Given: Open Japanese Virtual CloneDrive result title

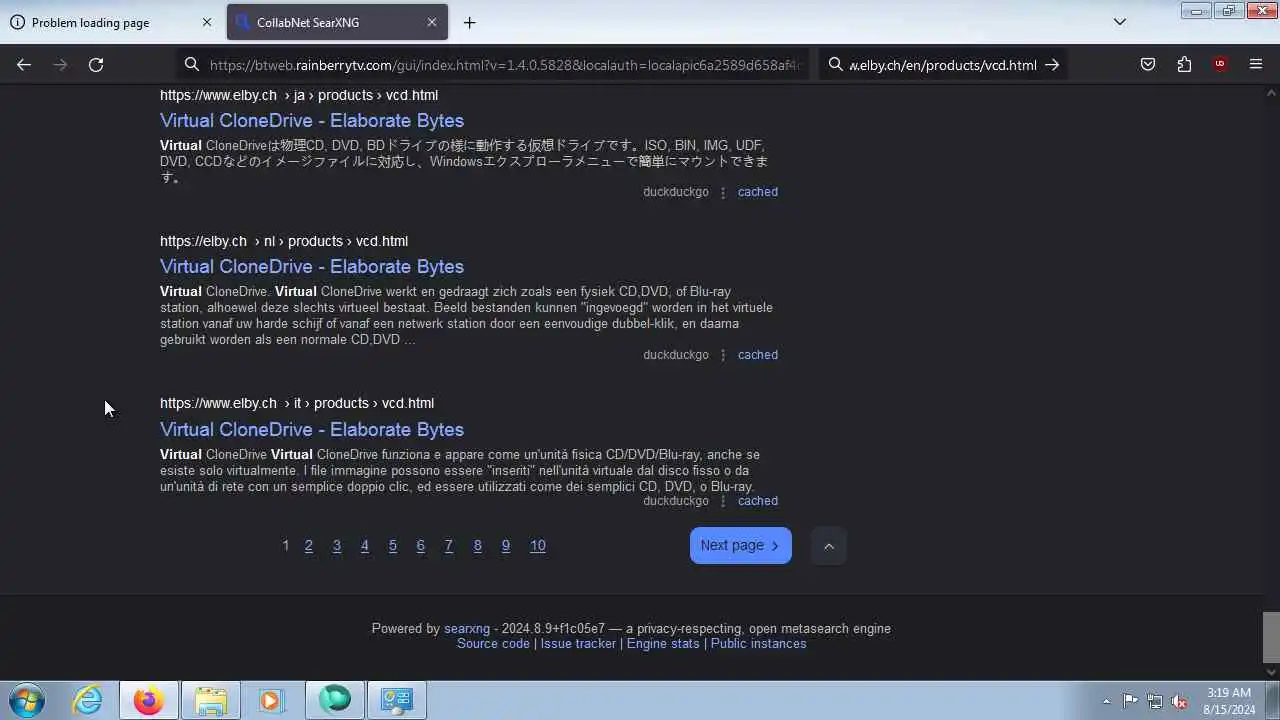Looking at the screenshot, I should click(312, 120).
